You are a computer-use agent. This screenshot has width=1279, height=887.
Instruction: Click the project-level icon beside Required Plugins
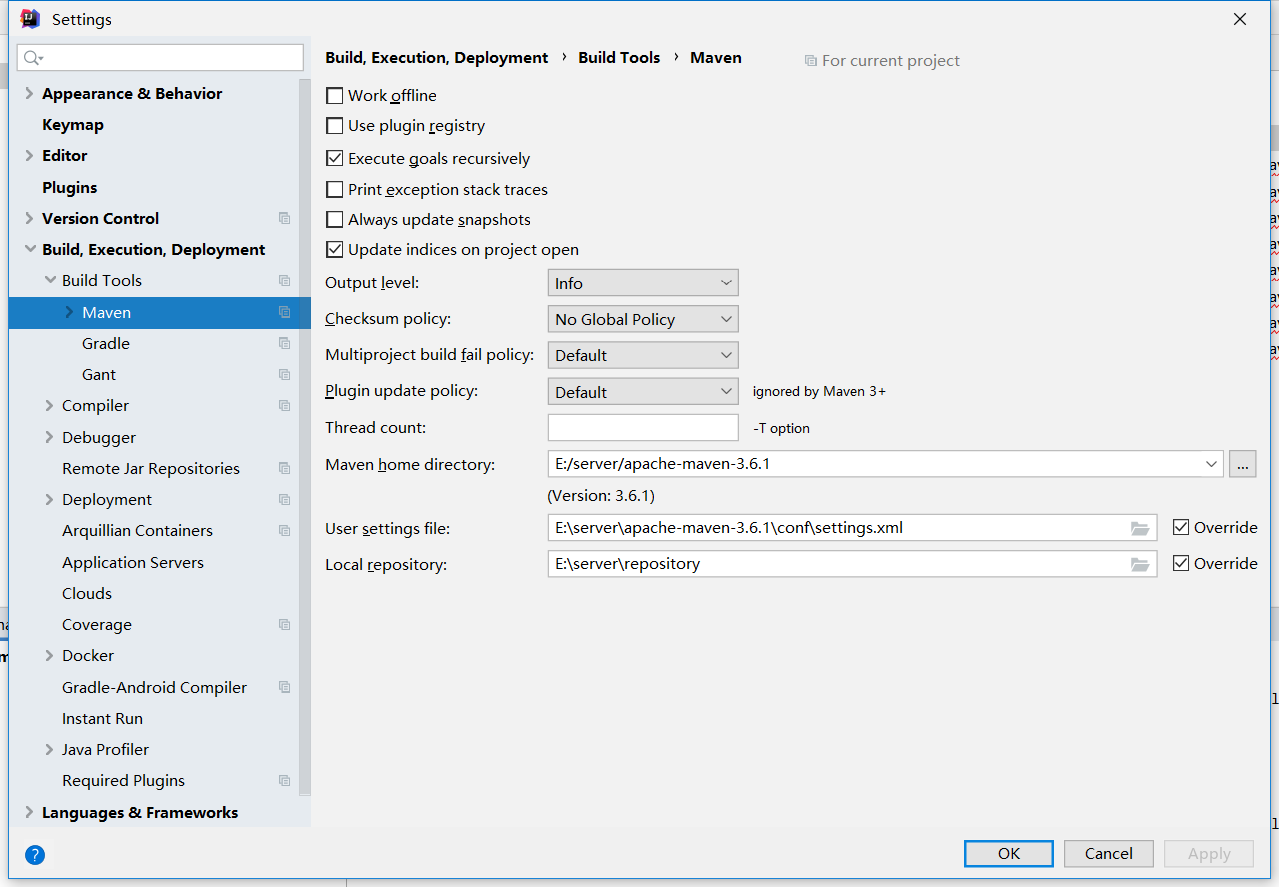[x=285, y=780]
